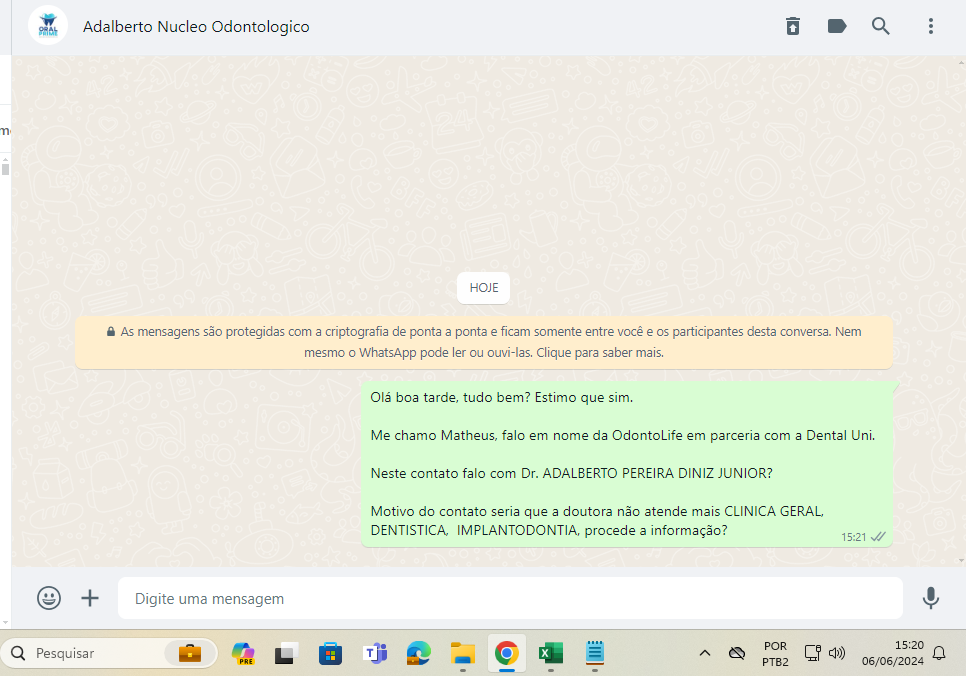The image size is (966, 676).
Task: Open Microsoft Store from taskbar
Action: click(x=330, y=653)
